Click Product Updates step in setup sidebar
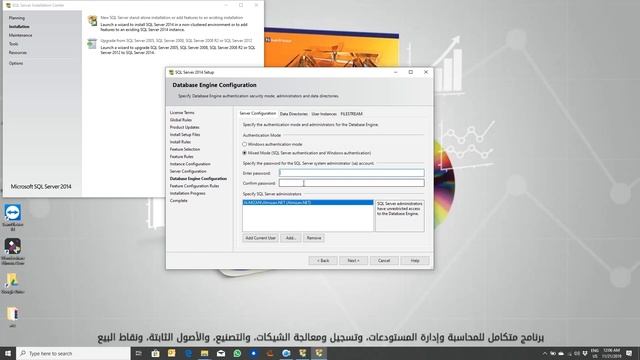640x360 pixels. coord(184,127)
